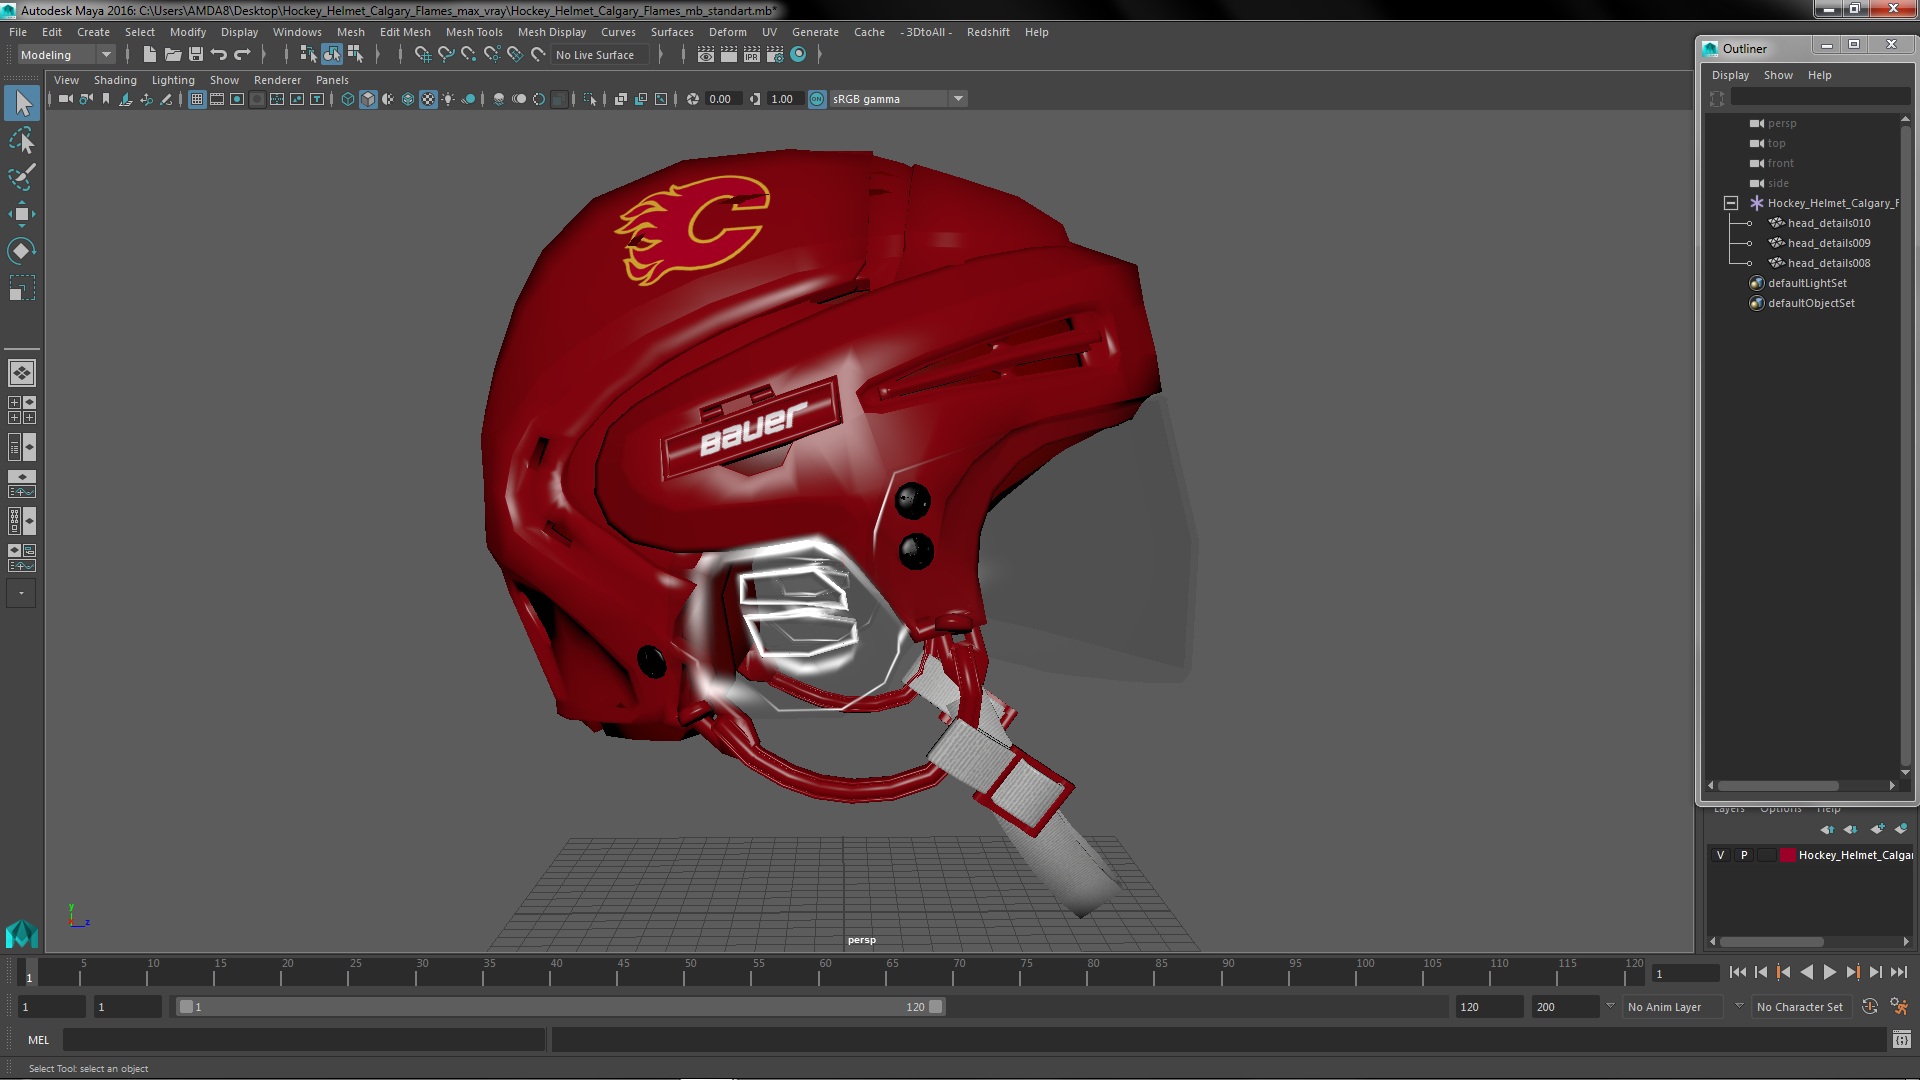1920x1080 pixels.
Task: Open the Edit Mesh menu
Action: click(x=405, y=32)
